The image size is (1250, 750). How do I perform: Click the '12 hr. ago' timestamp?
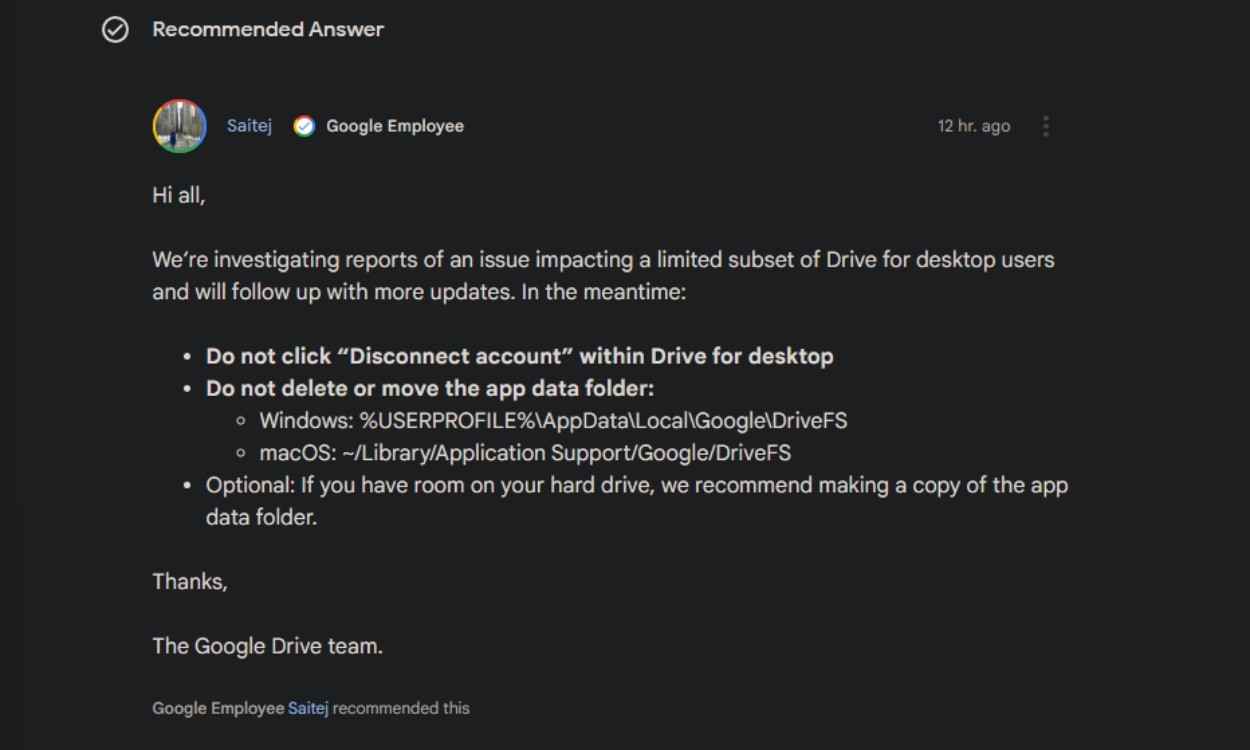974,126
